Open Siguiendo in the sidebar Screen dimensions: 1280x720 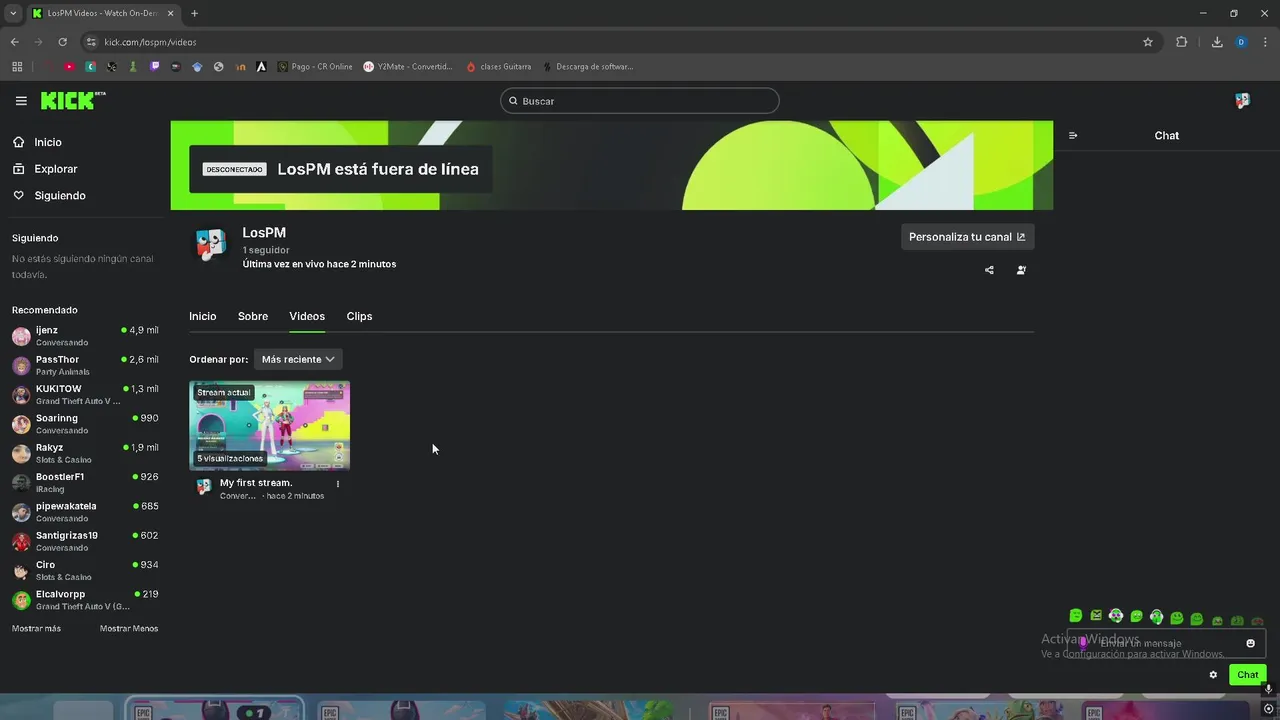point(60,196)
